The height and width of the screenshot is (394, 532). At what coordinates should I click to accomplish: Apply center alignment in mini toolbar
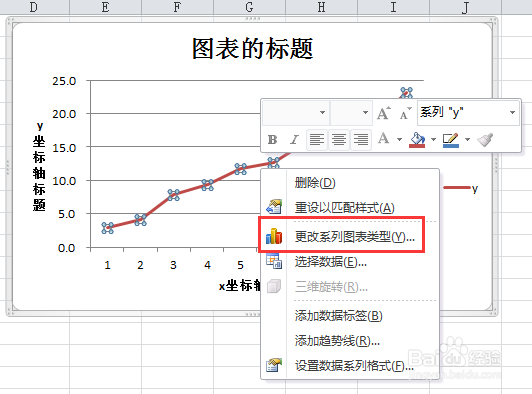pos(339,139)
